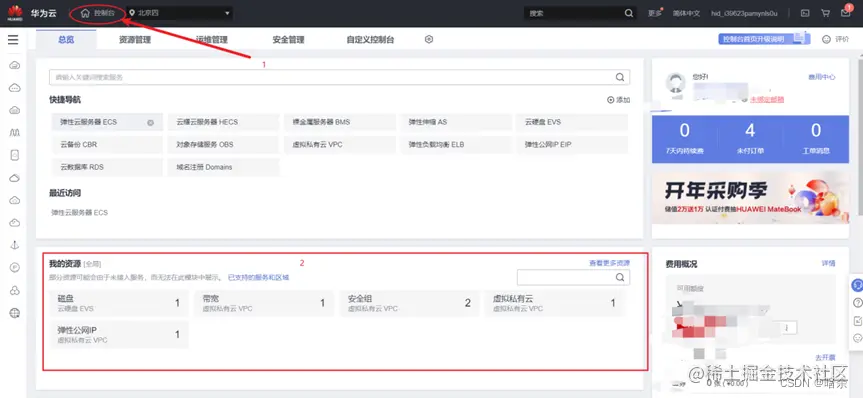
Task: Open 弹性负载均衡 ELB quick link
Action: coord(456,145)
